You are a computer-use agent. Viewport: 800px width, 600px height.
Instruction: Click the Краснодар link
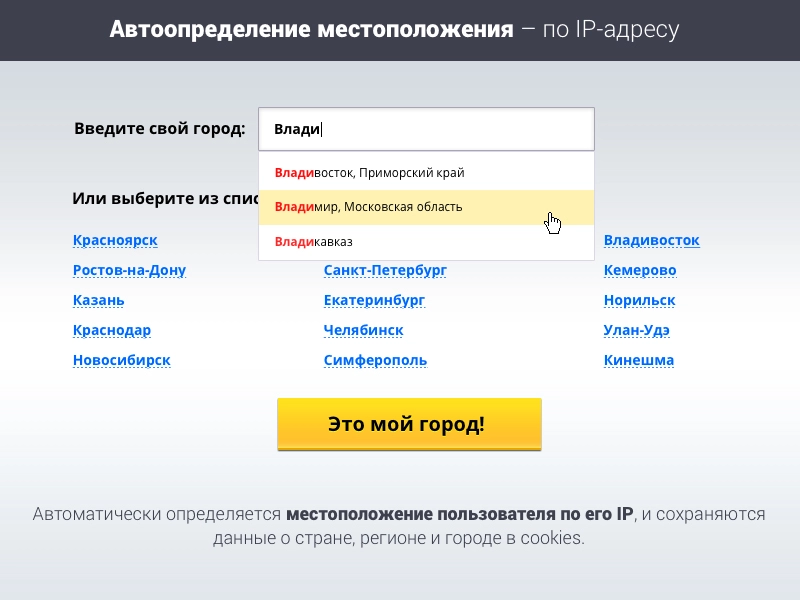pyautogui.click(x=112, y=330)
